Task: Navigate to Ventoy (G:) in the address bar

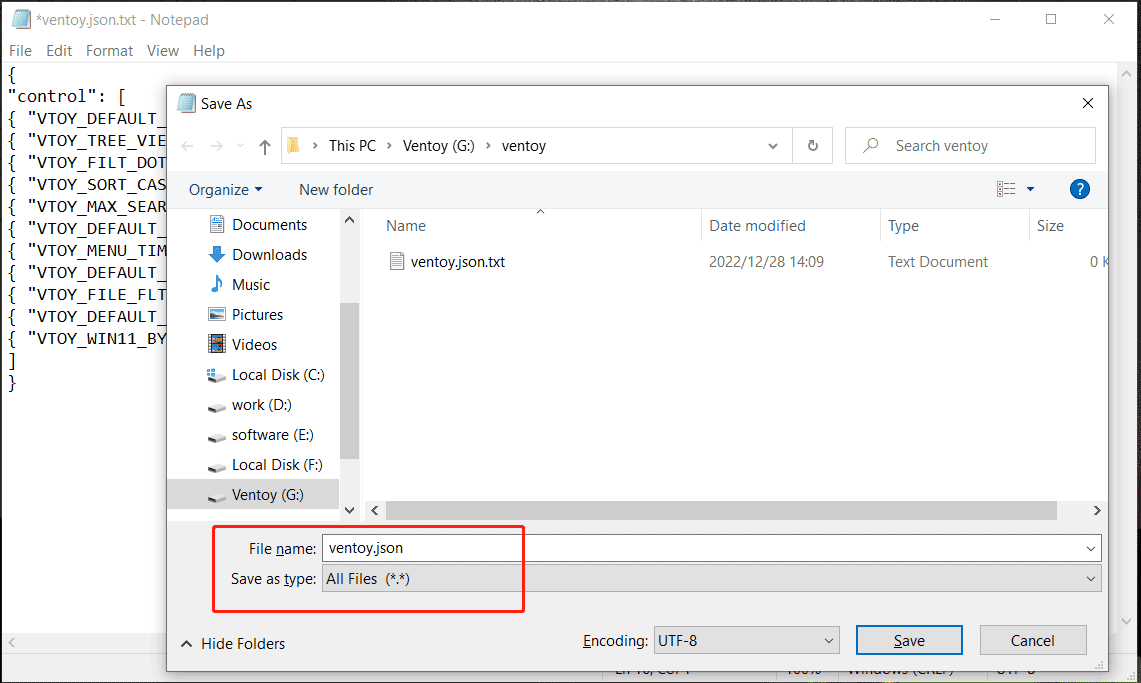Action: (439, 146)
